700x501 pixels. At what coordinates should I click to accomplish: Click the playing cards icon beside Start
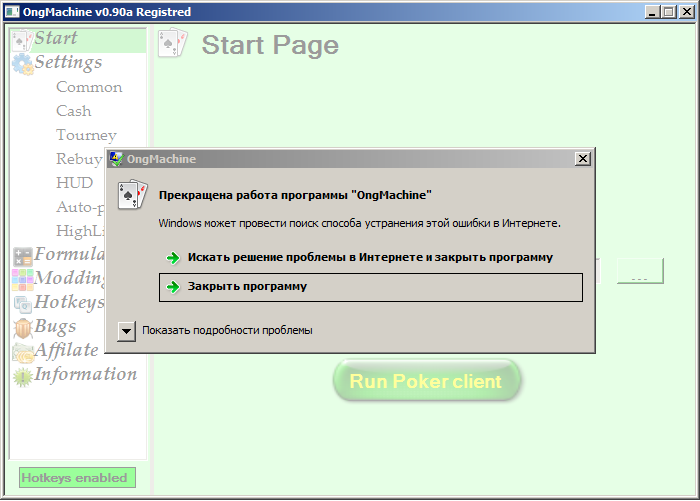[x=22, y=40]
